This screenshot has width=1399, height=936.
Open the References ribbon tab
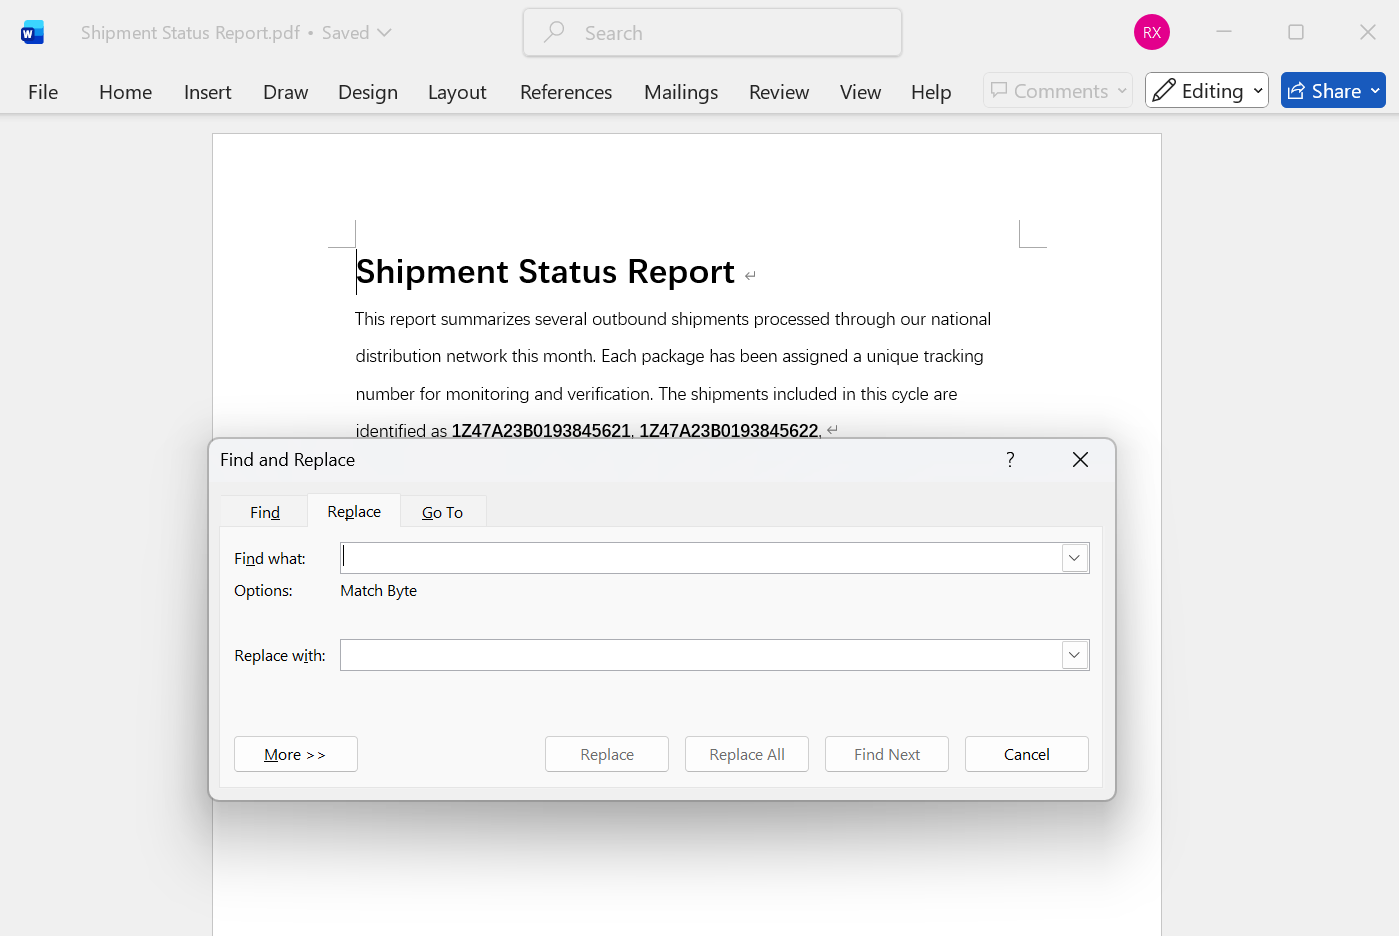click(x=565, y=92)
